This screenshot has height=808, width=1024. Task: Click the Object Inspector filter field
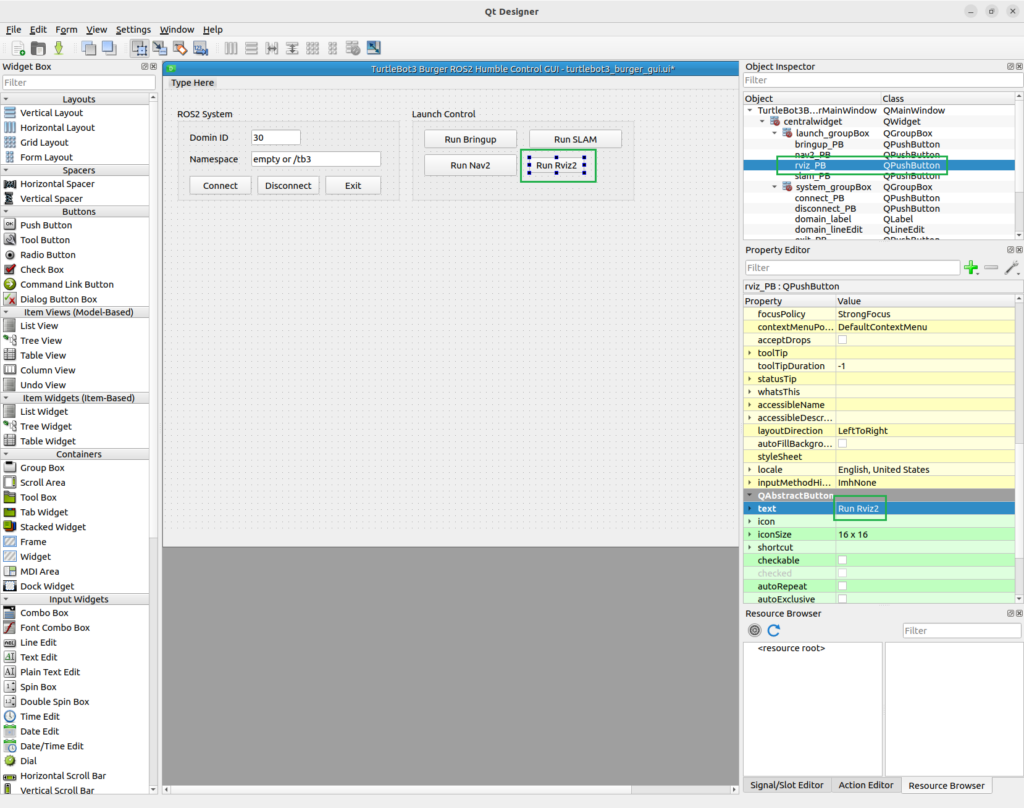click(x=883, y=80)
